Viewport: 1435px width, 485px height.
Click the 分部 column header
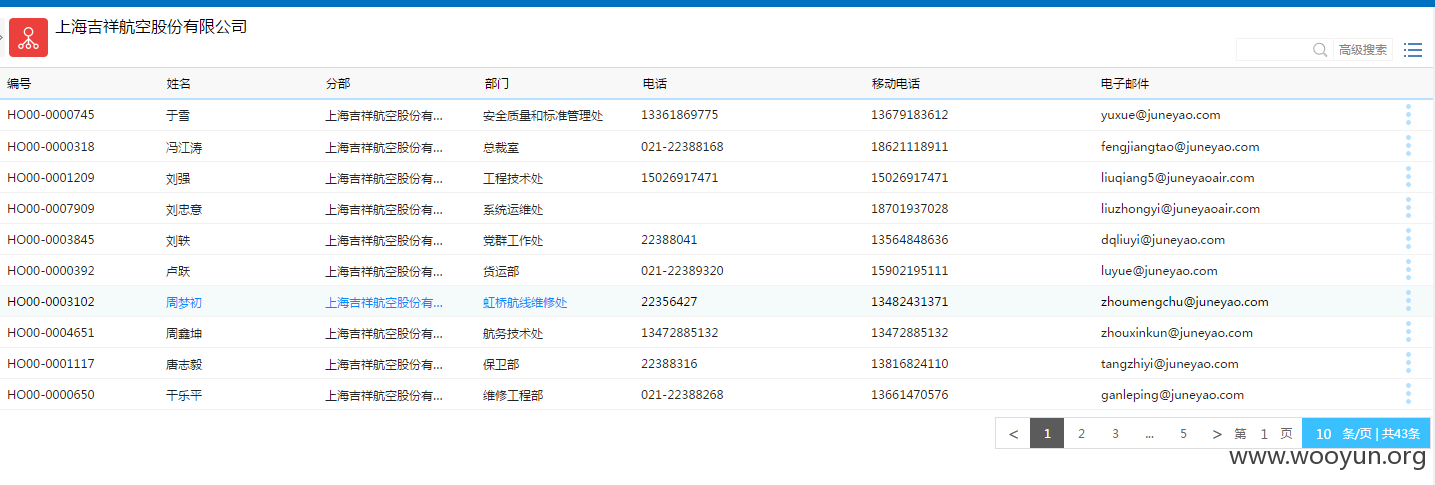[338, 84]
